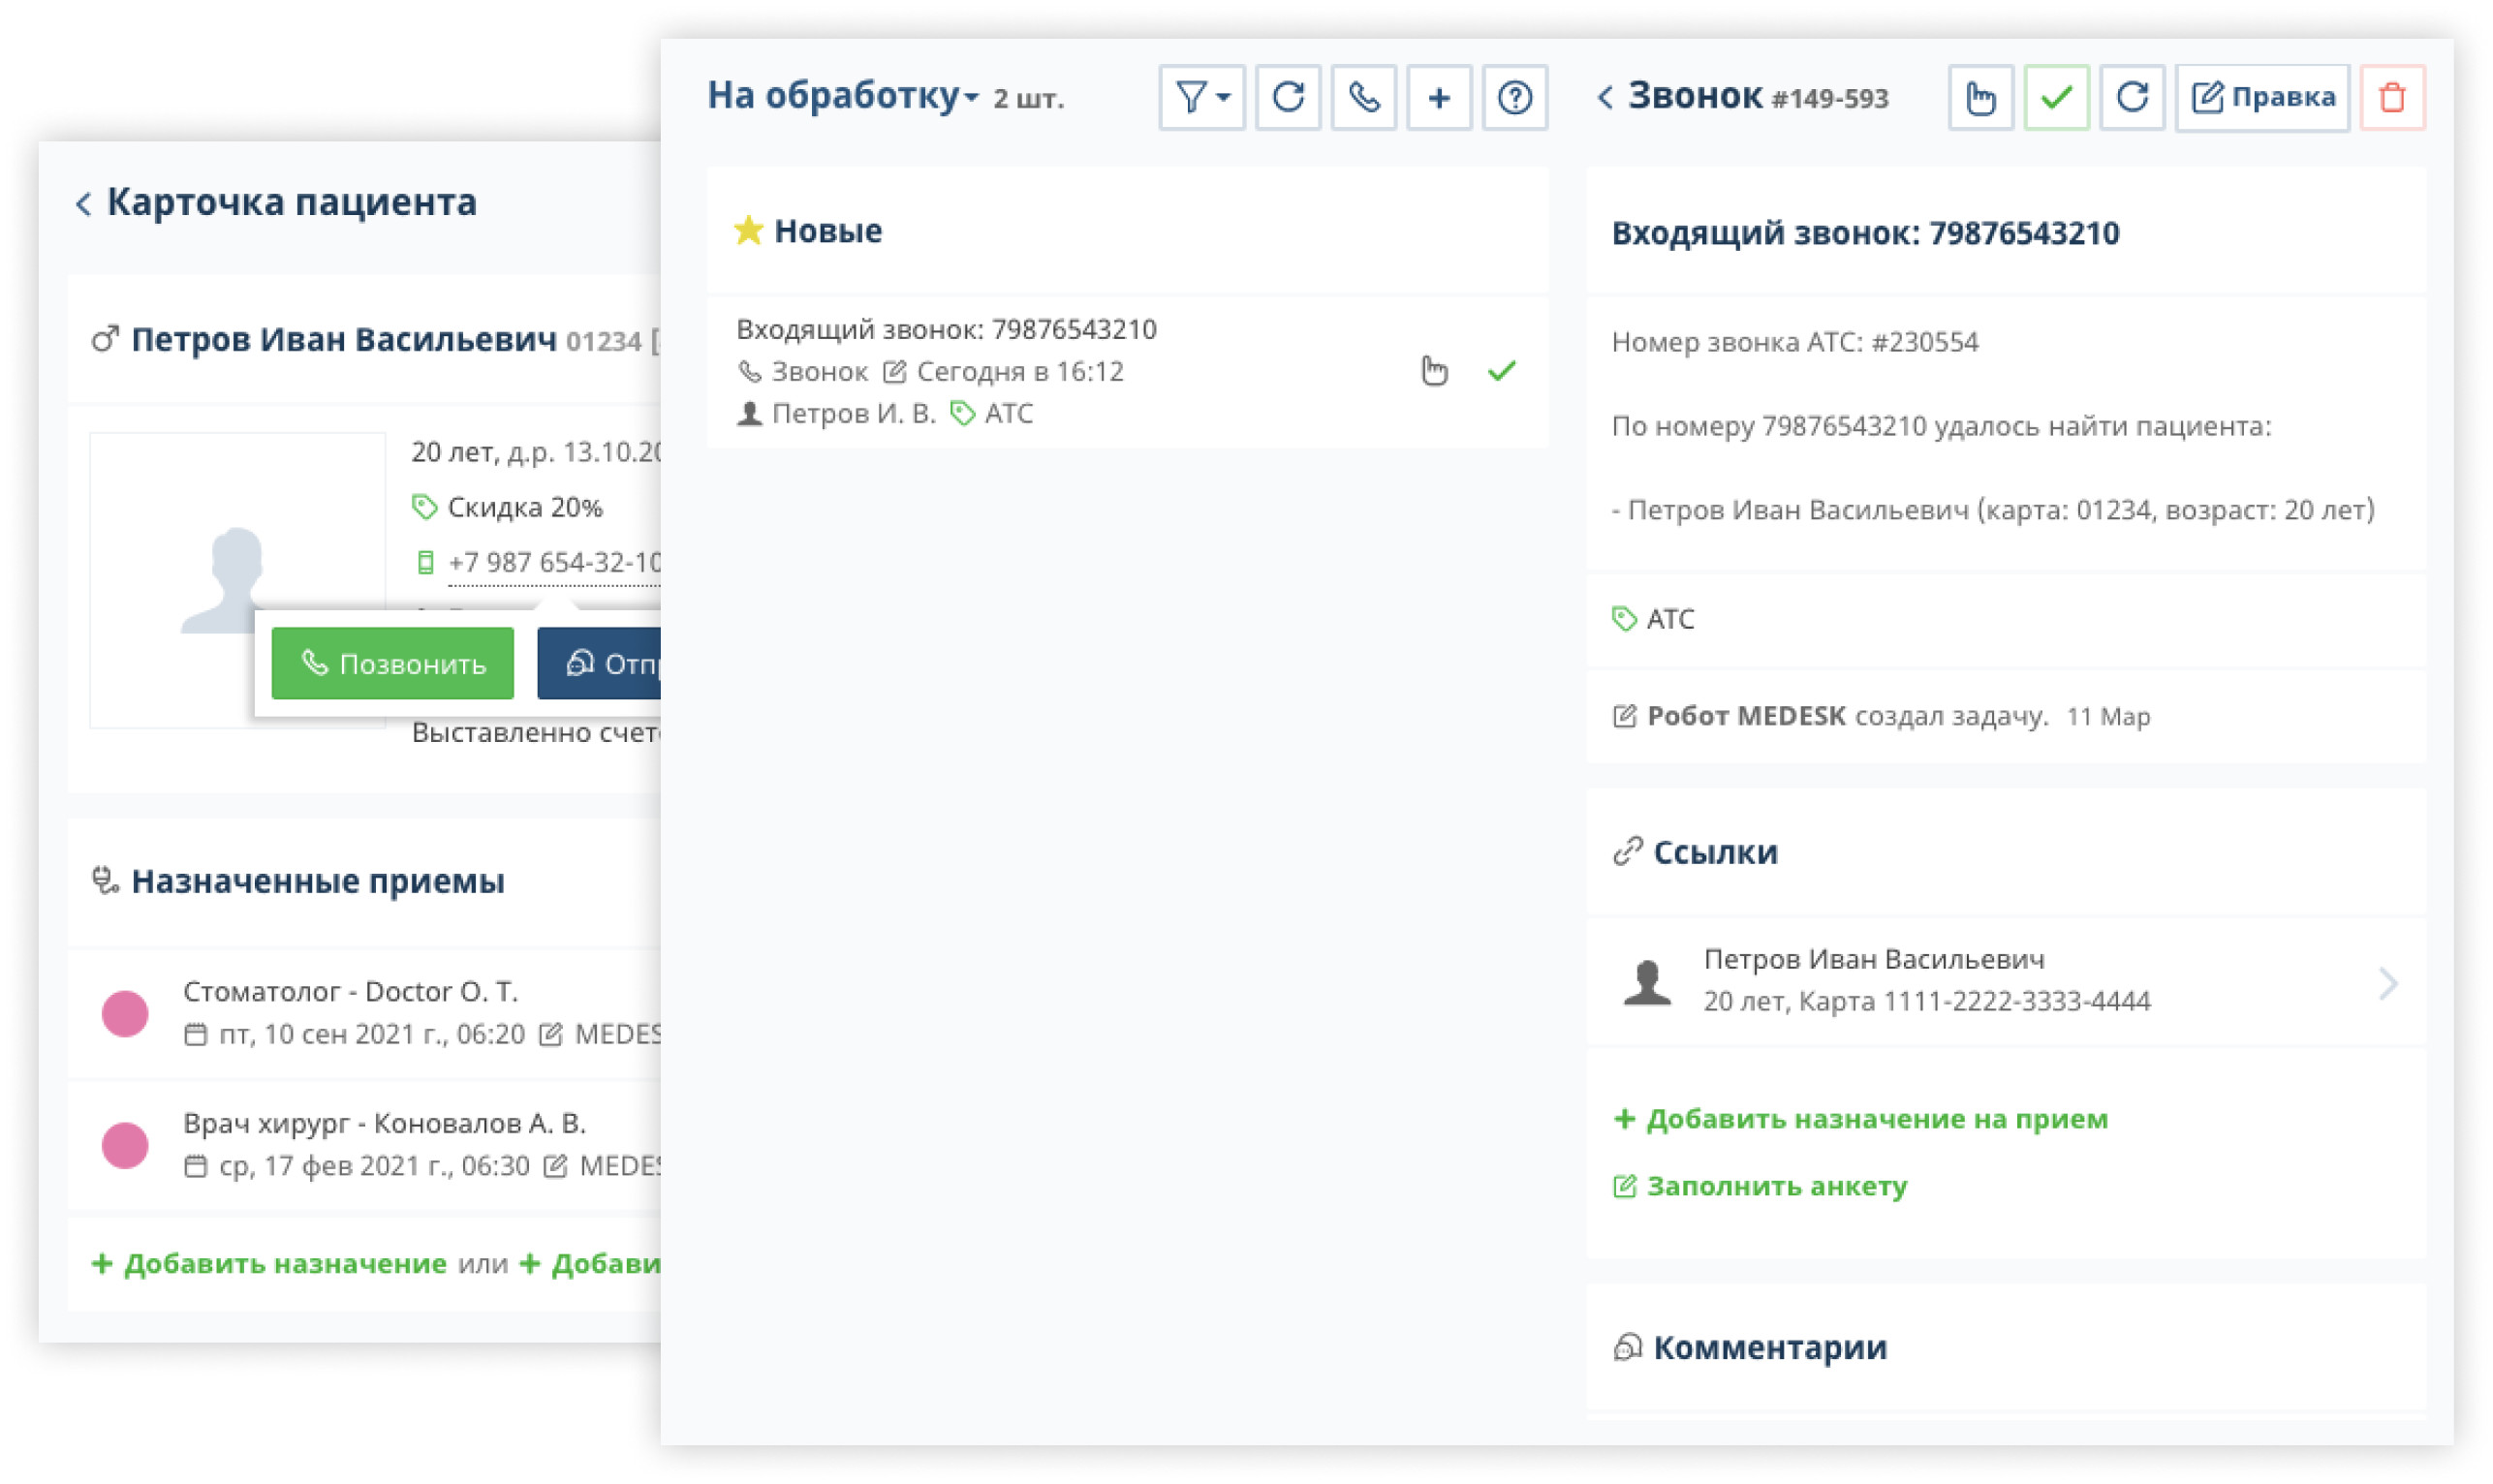The image size is (2493, 1484).
Task: Open the filter dropdown in task list toolbar
Action: [1201, 97]
